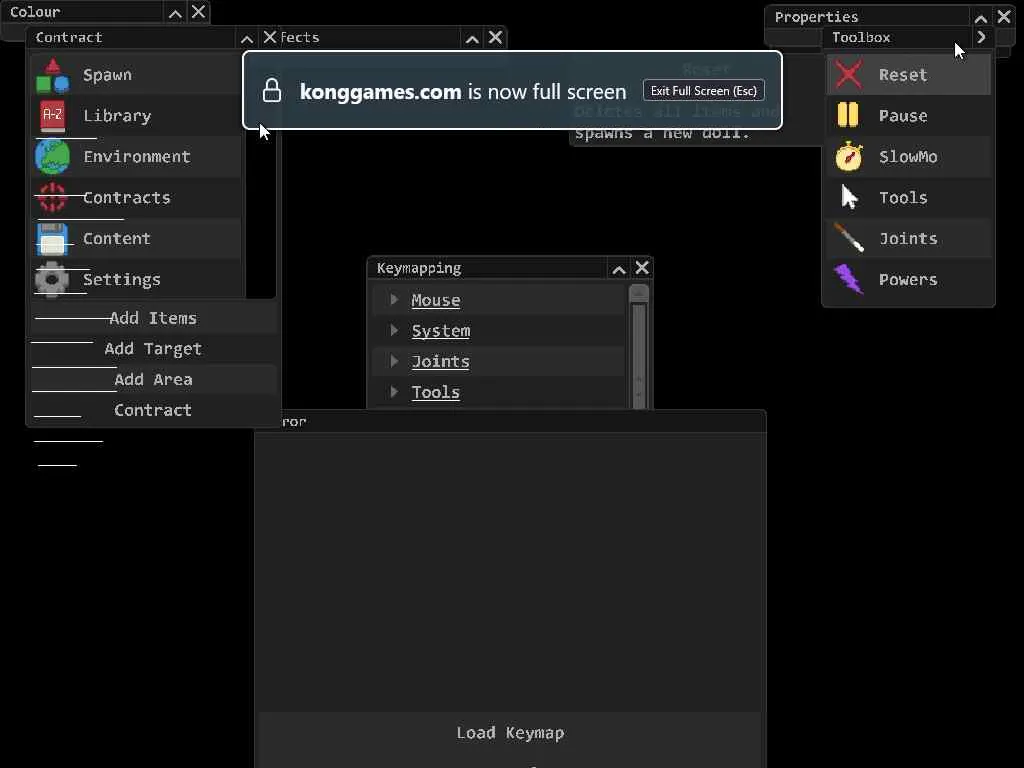
Task: Expand the System keymapping section arrow
Action: click(394, 330)
